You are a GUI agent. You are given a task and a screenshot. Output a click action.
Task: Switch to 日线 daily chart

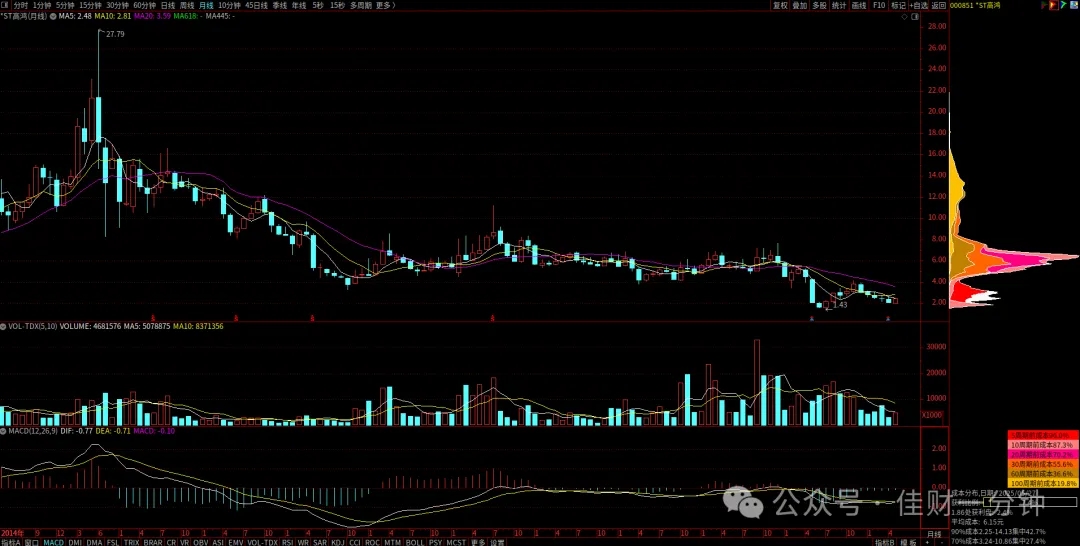(168, 6)
